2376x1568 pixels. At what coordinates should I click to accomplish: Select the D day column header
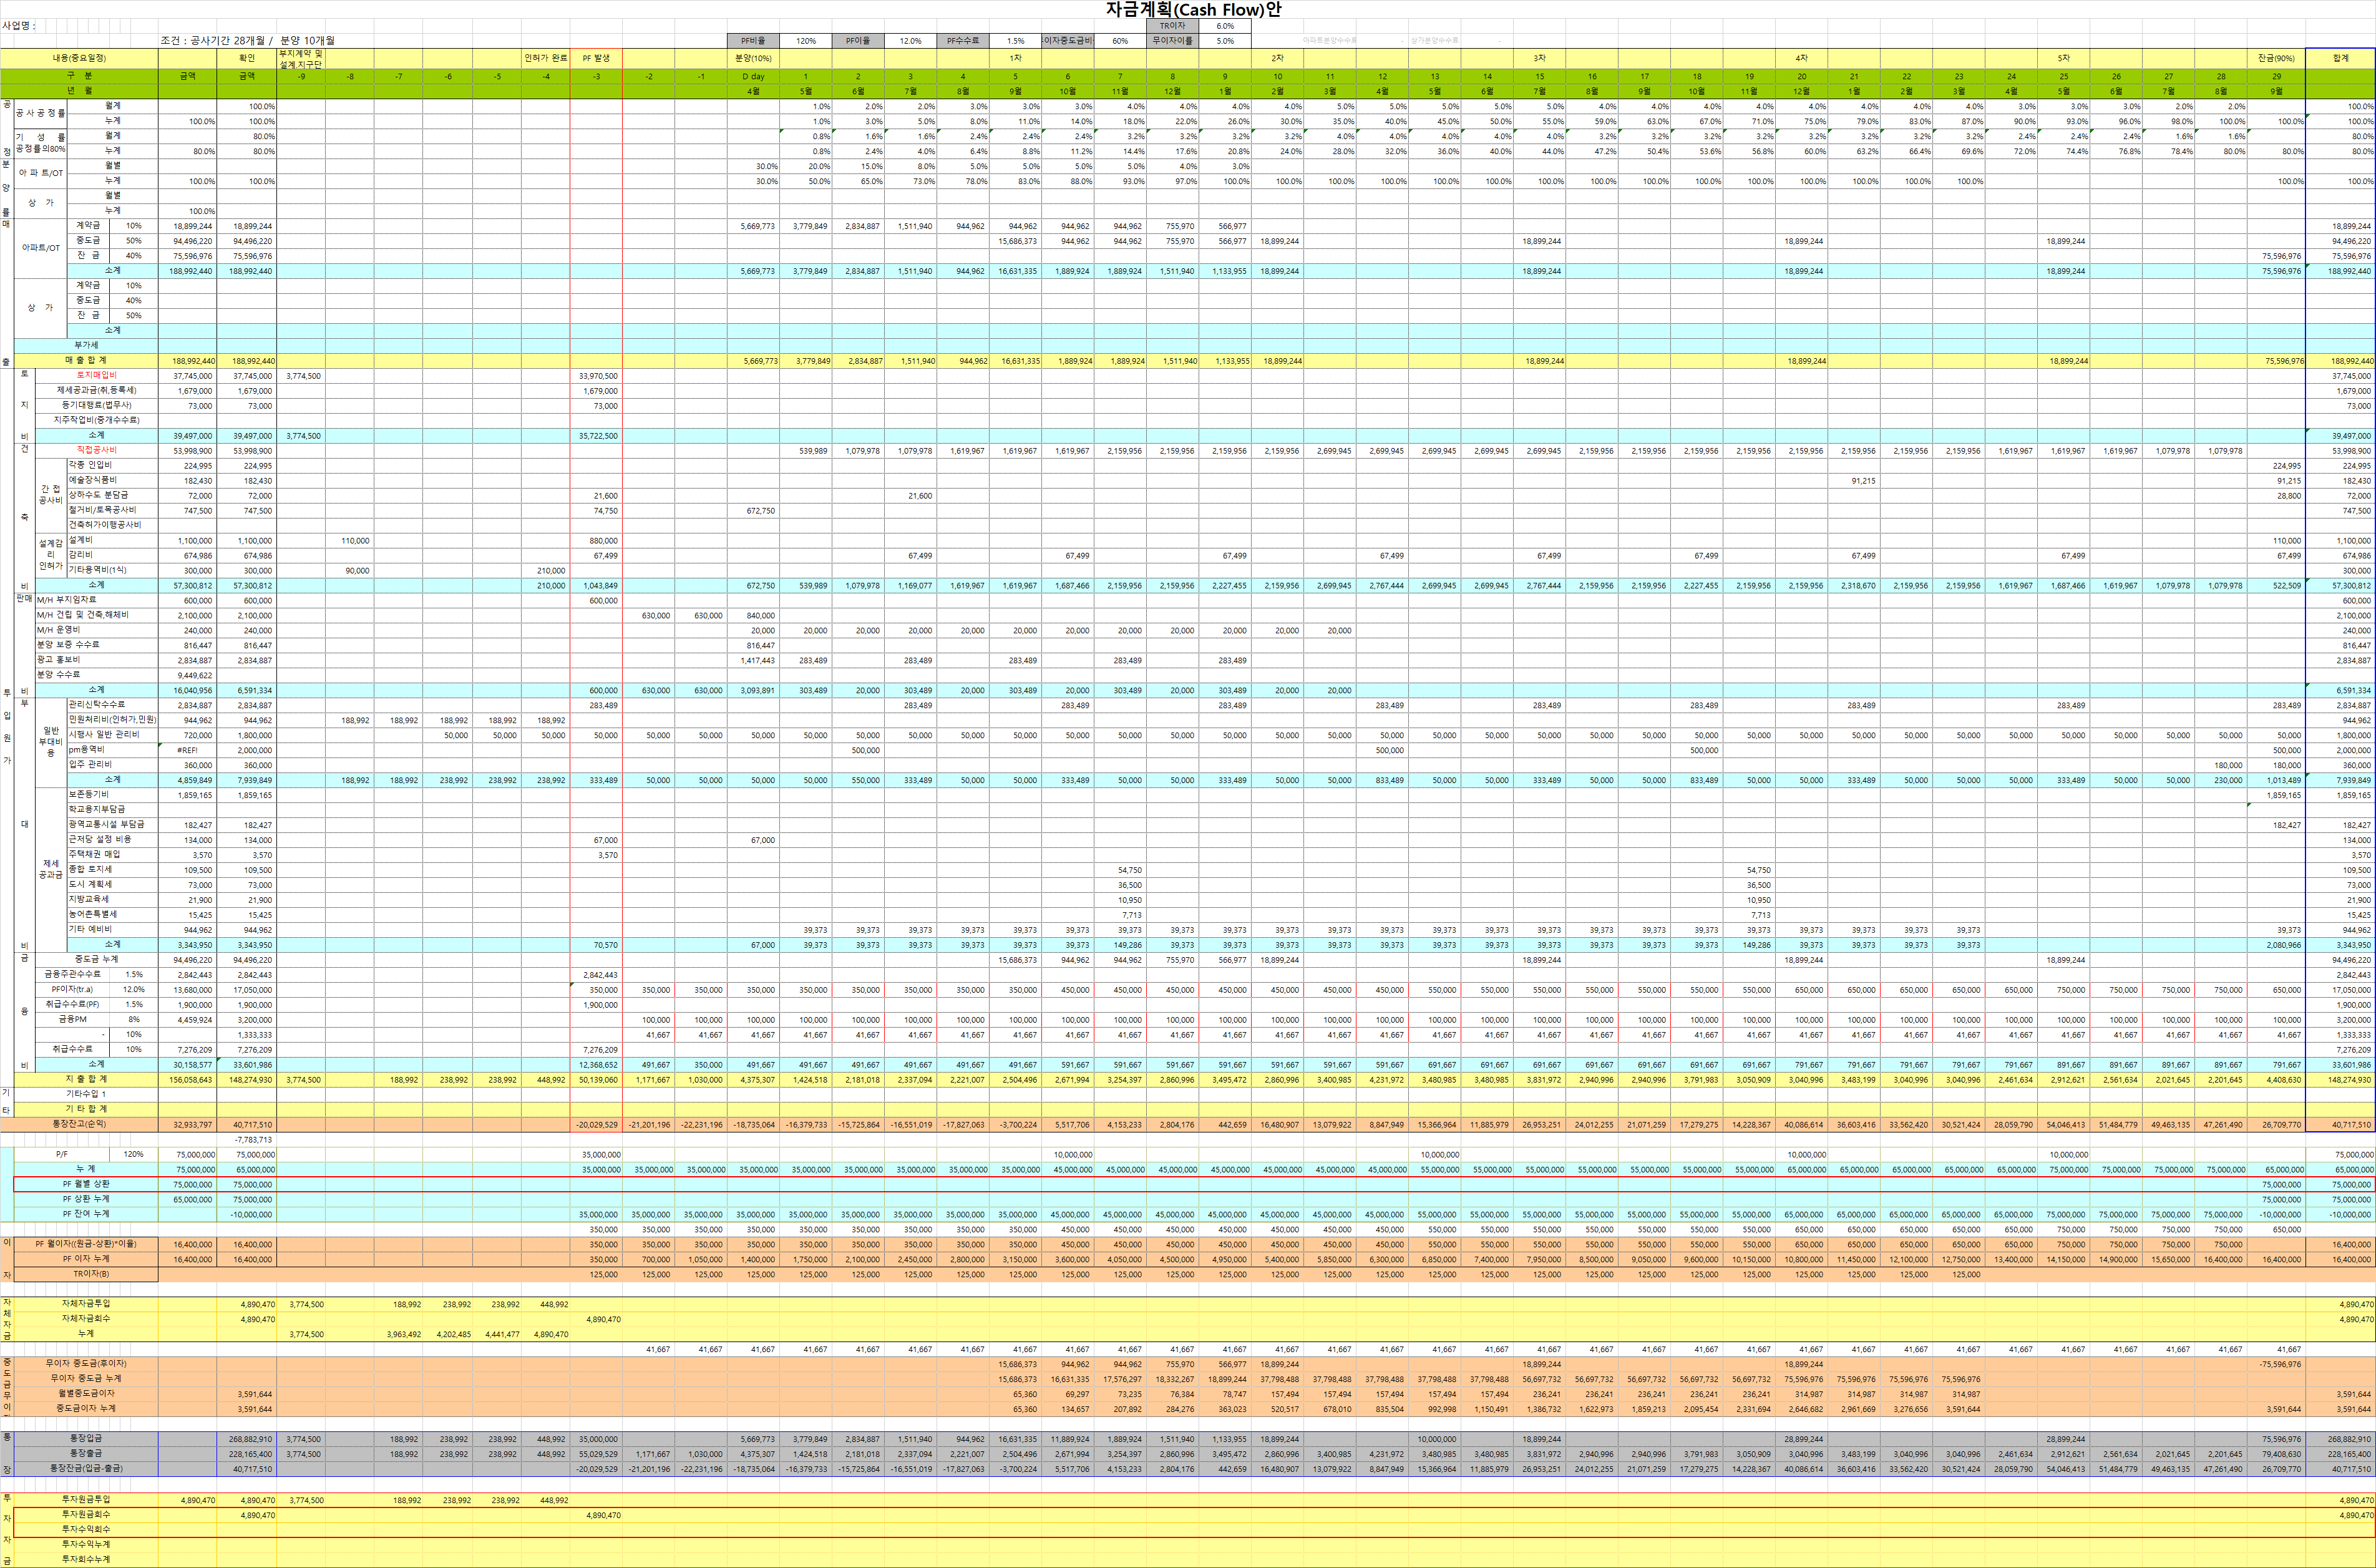752,76
